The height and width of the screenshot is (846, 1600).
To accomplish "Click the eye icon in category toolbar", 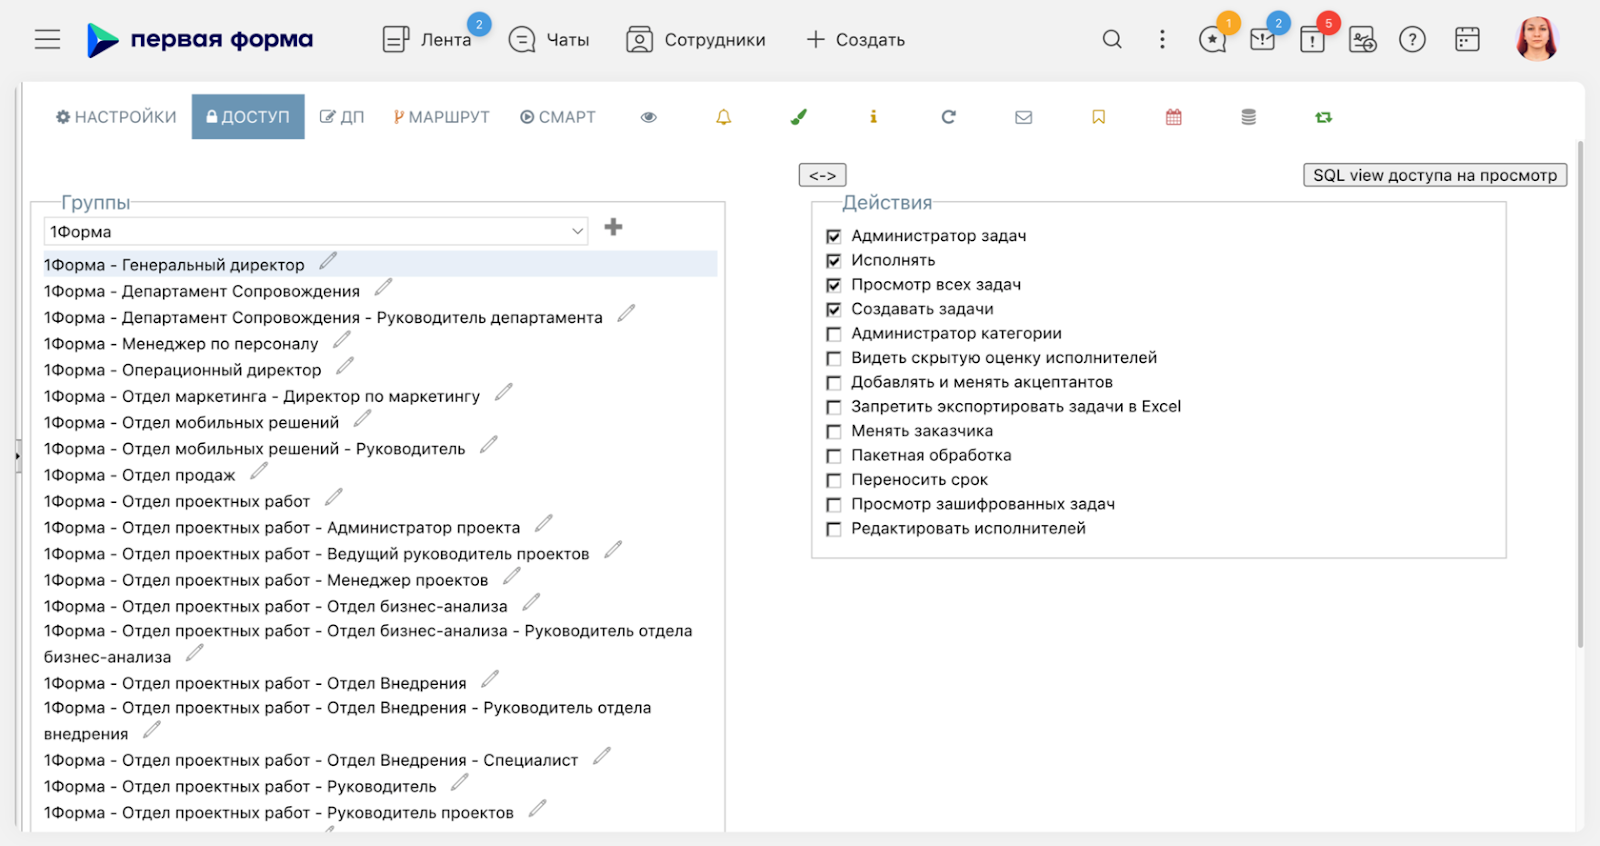I will pos(649,117).
